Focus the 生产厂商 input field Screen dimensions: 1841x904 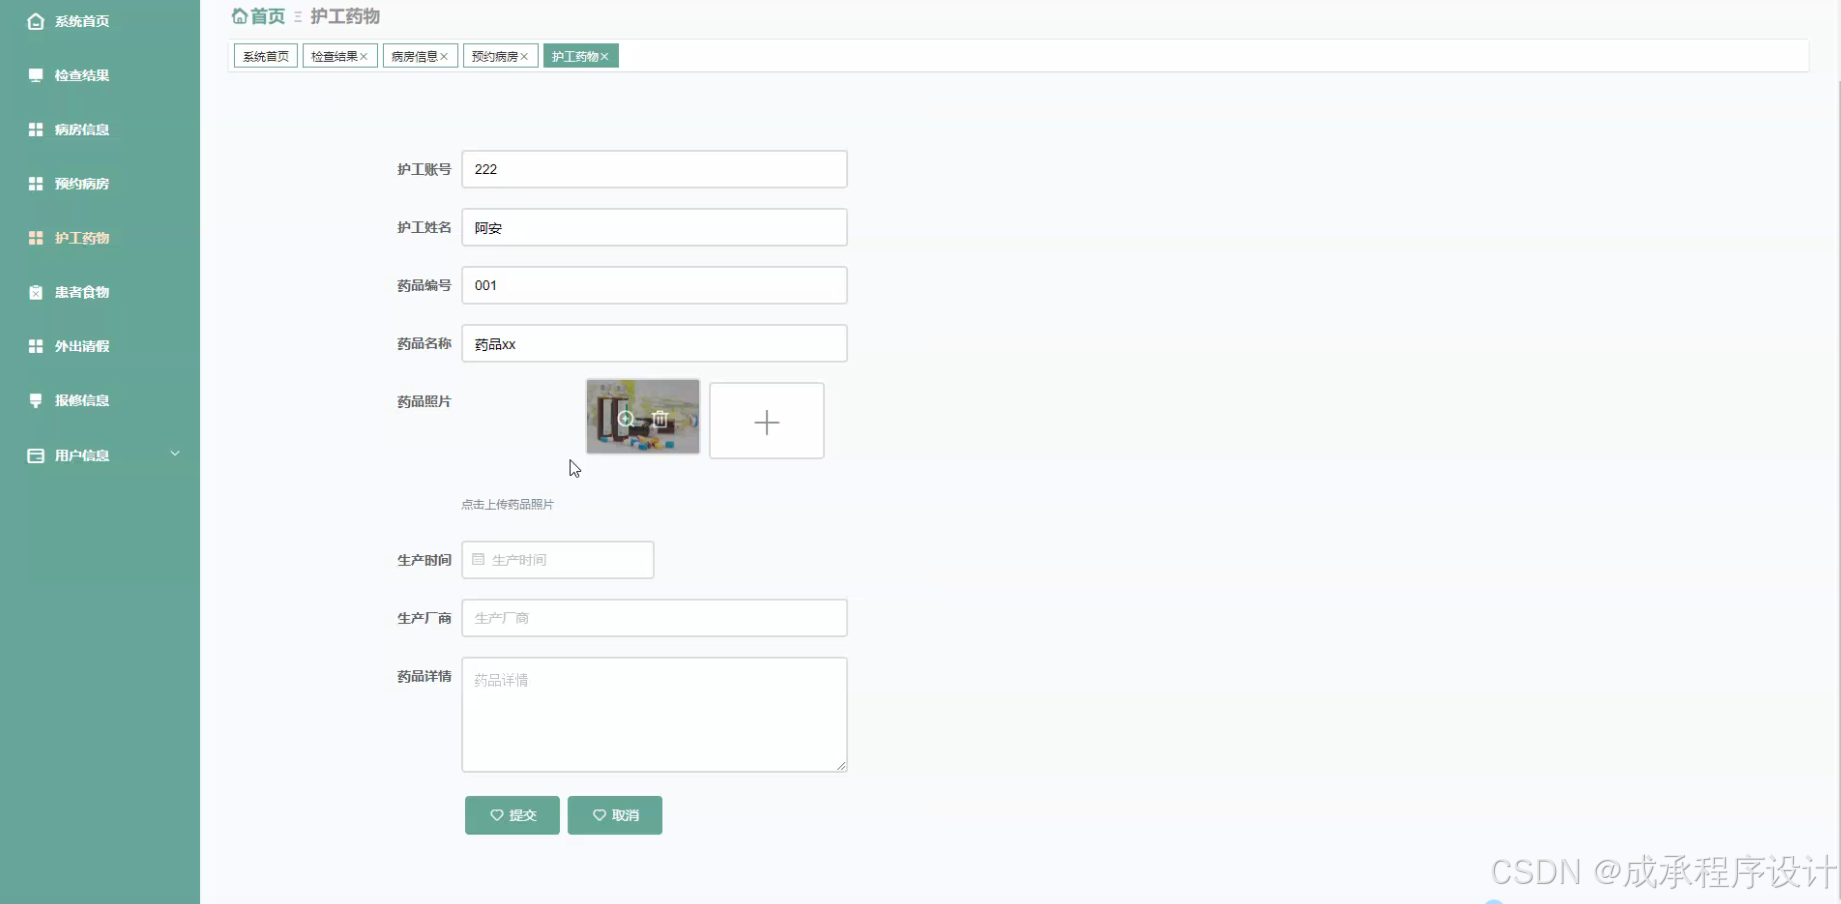tap(654, 618)
